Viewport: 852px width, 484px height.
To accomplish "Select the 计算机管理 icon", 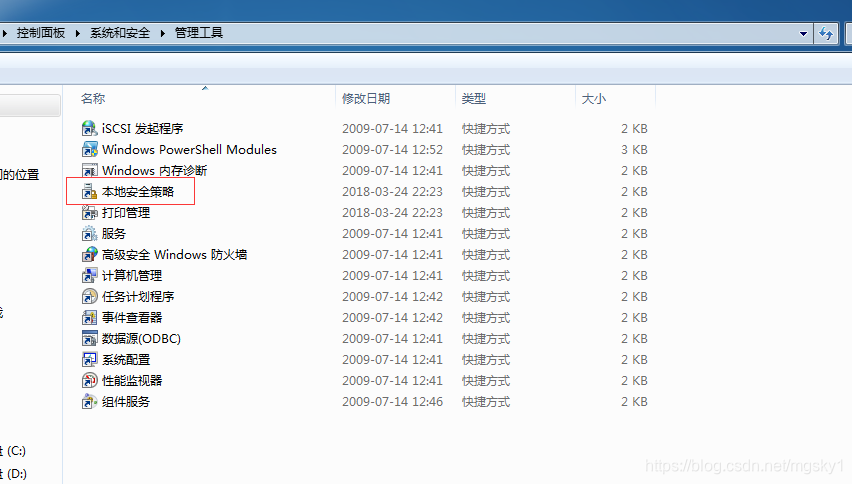I will pos(89,275).
